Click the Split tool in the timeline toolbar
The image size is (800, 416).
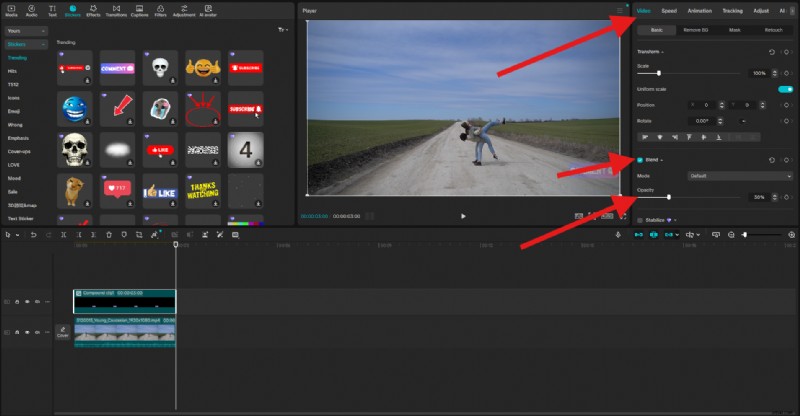pyautogui.click(x=64, y=235)
